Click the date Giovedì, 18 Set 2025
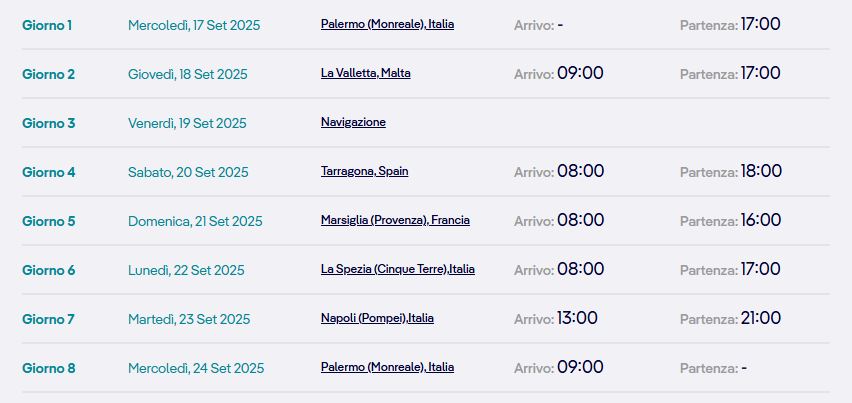 pyautogui.click(x=187, y=74)
